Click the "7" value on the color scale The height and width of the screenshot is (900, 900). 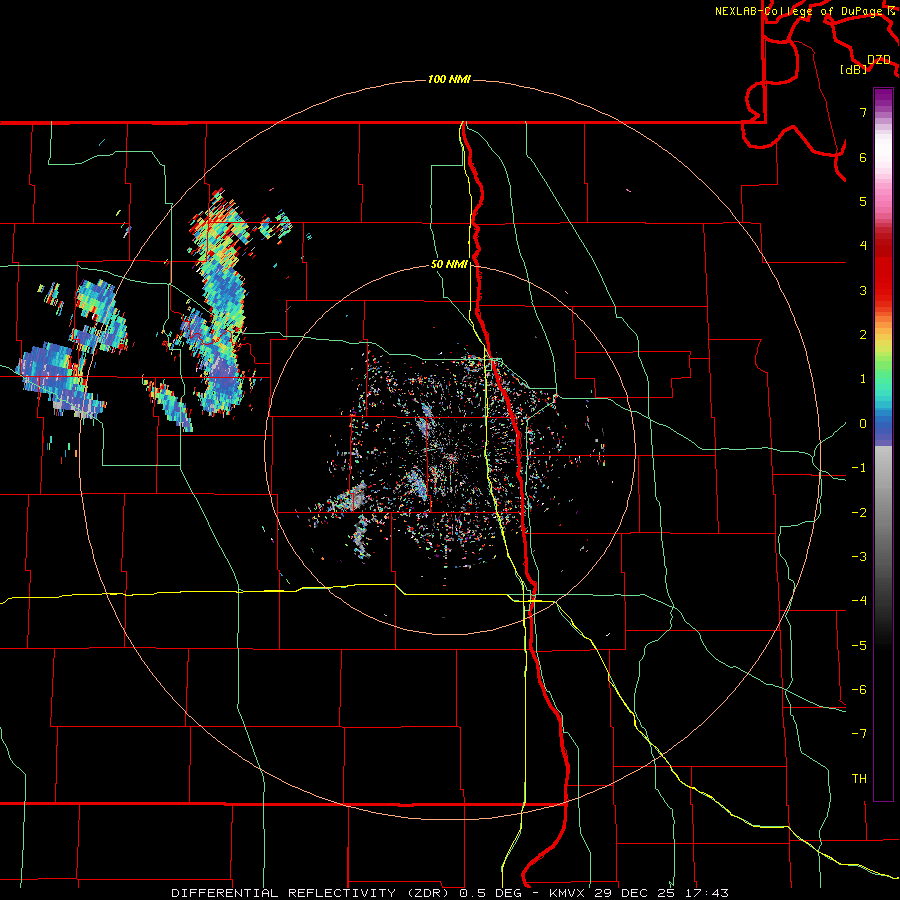[x=863, y=112]
